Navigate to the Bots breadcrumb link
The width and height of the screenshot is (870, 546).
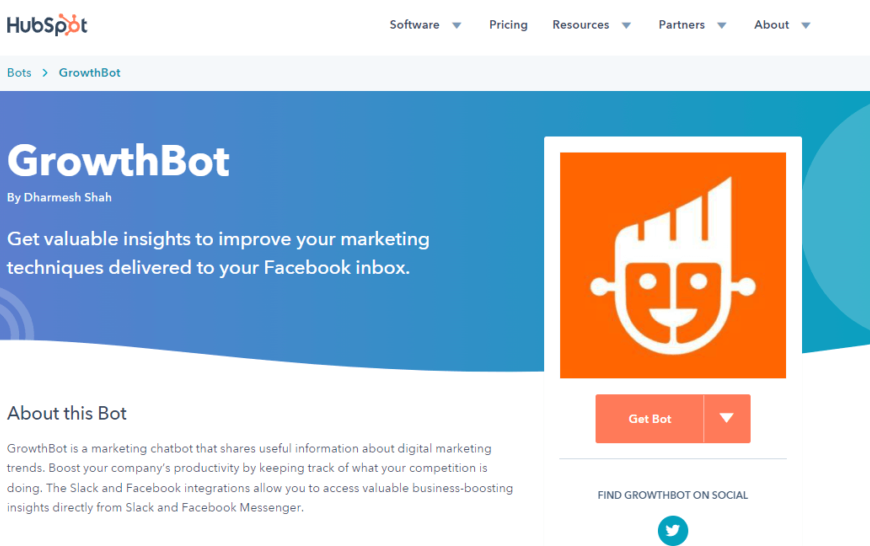point(19,73)
